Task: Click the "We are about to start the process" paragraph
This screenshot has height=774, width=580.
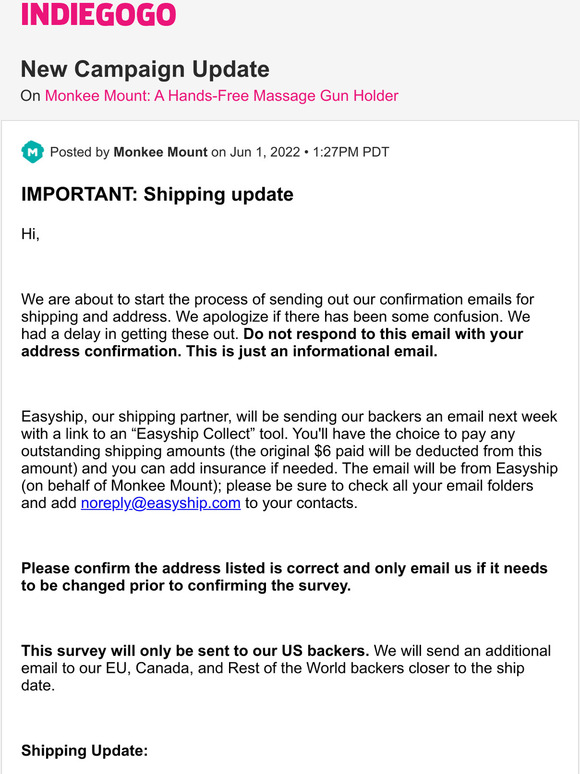Action: (277, 325)
